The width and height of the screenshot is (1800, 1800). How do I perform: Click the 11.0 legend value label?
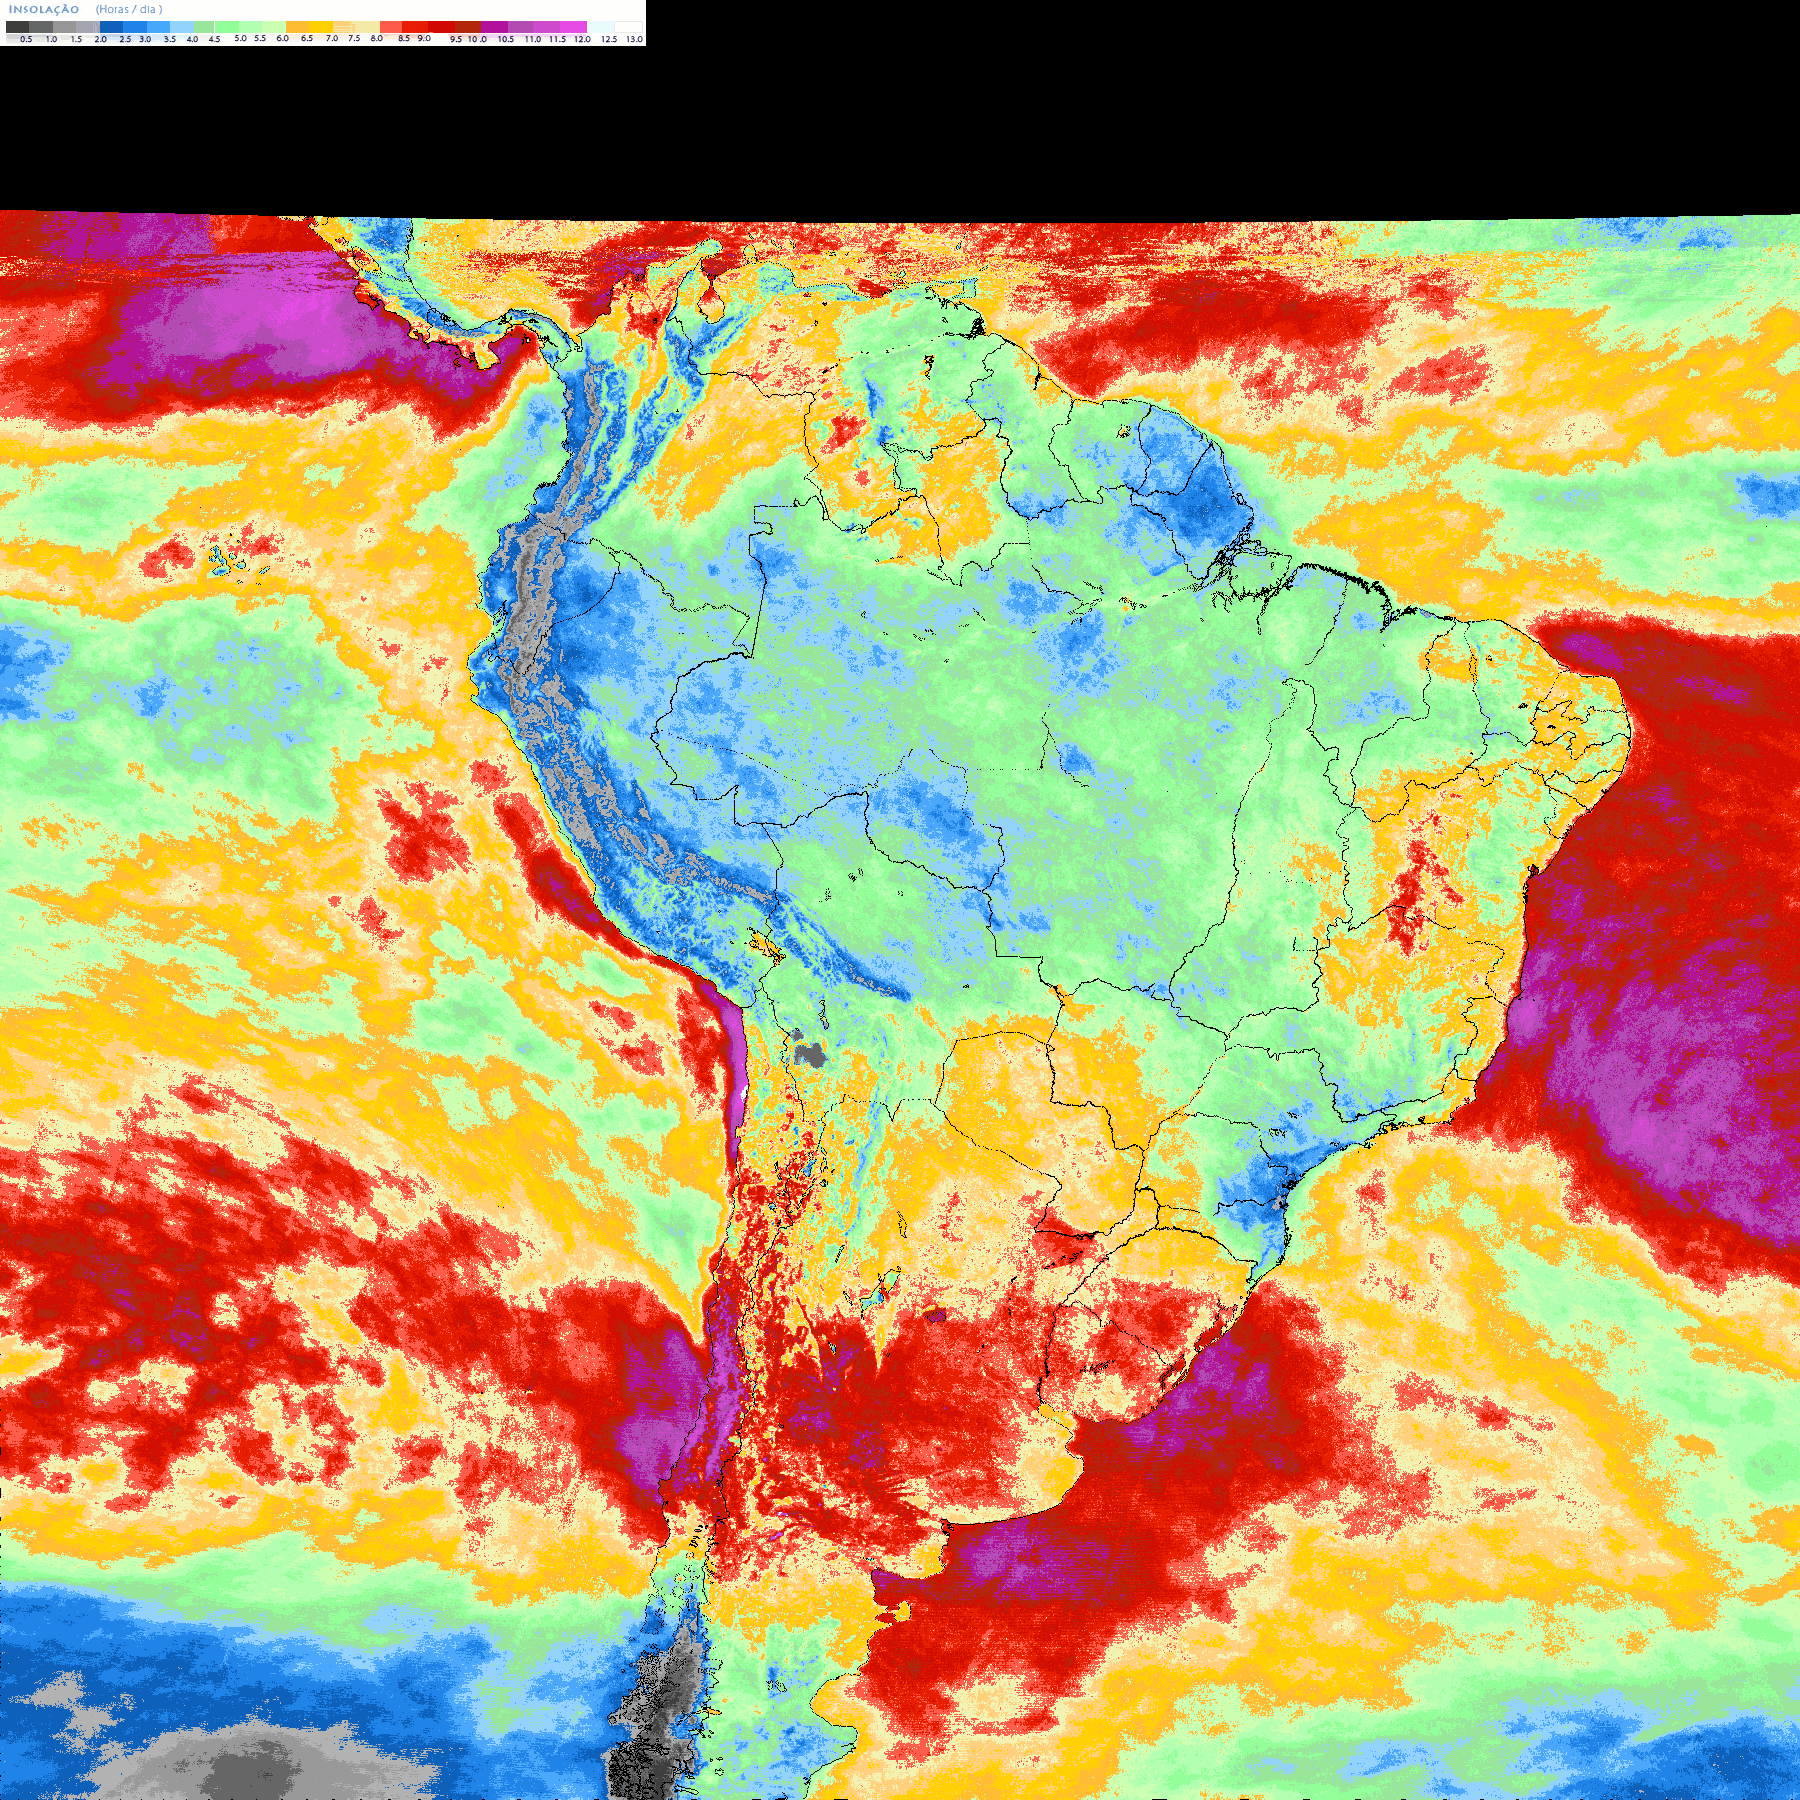[533, 39]
